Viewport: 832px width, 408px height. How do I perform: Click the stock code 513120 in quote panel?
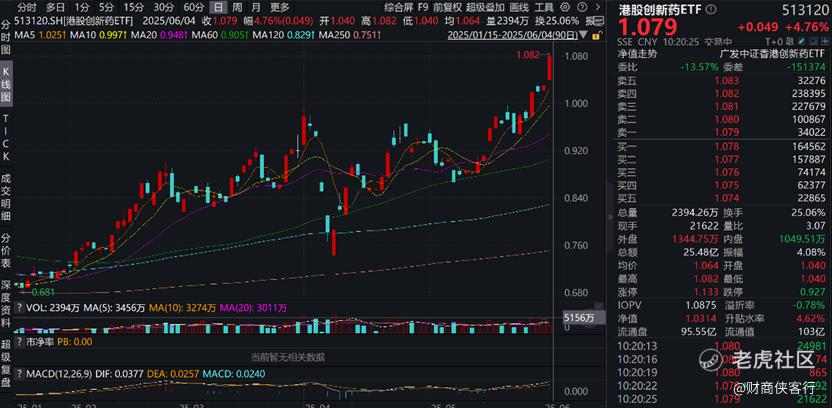click(x=804, y=10)
